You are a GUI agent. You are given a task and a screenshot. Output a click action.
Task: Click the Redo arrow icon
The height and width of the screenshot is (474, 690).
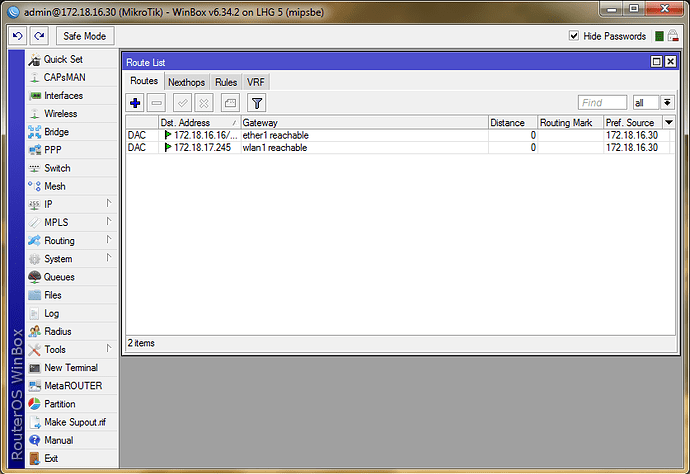(x=38, y=36)
